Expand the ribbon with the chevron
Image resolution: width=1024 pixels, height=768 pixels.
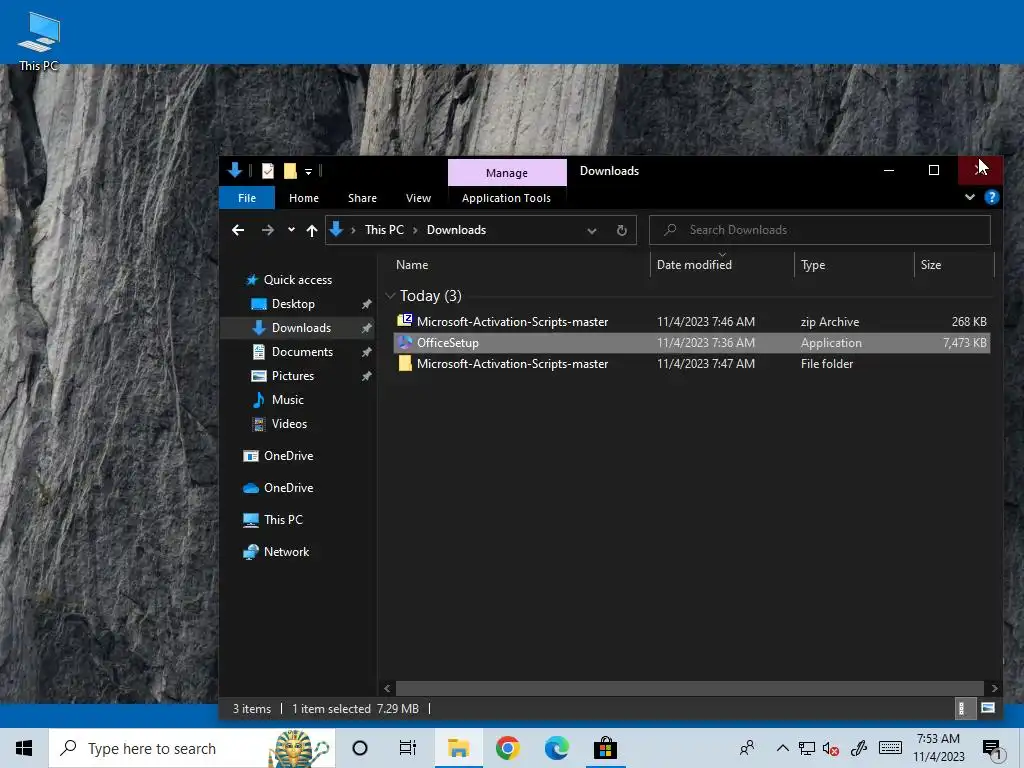tap(970, 197)
